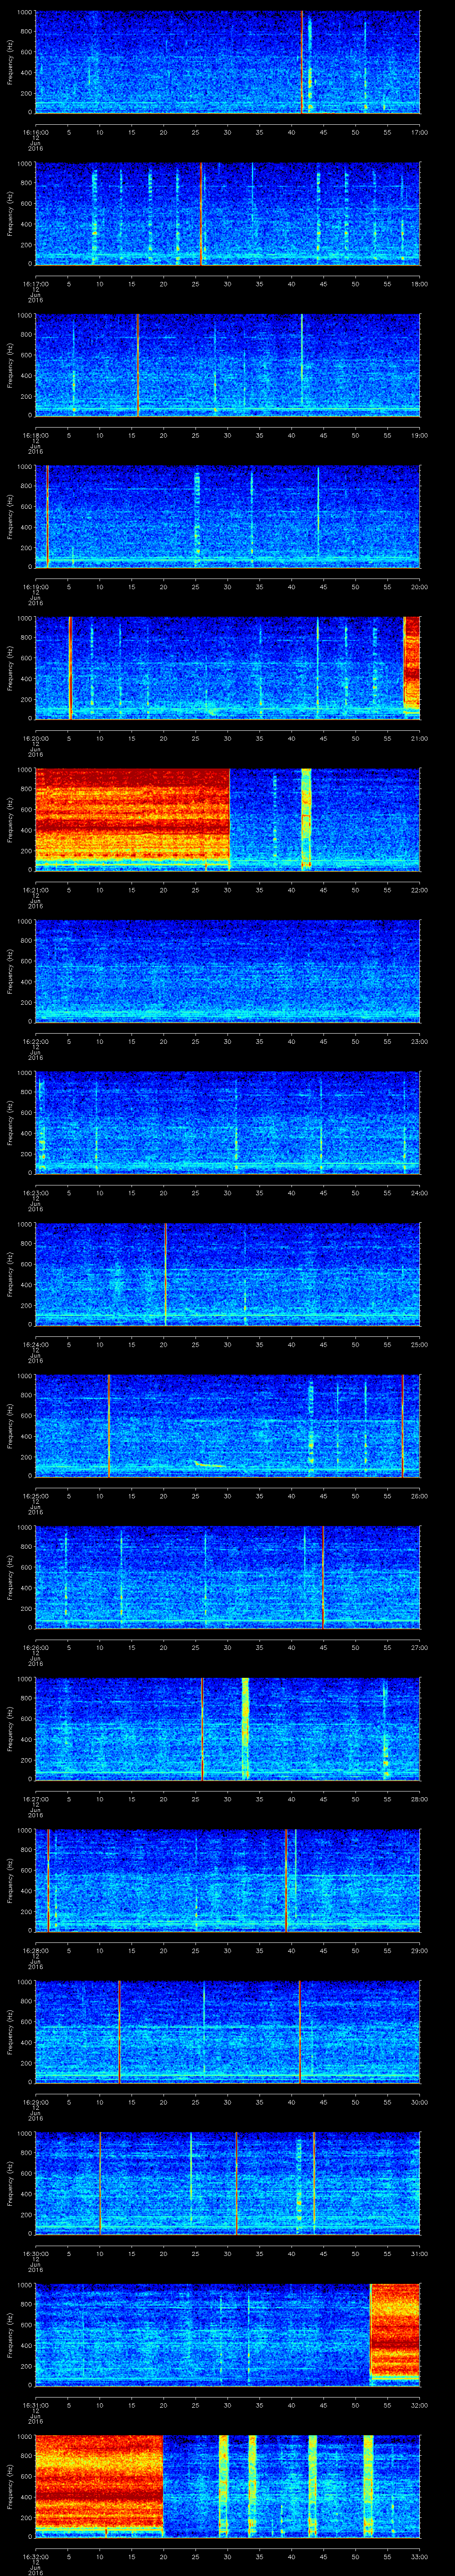Click the red vertical spike near 42 seconds in the 16:16:00 panel

tap(302, 62)
